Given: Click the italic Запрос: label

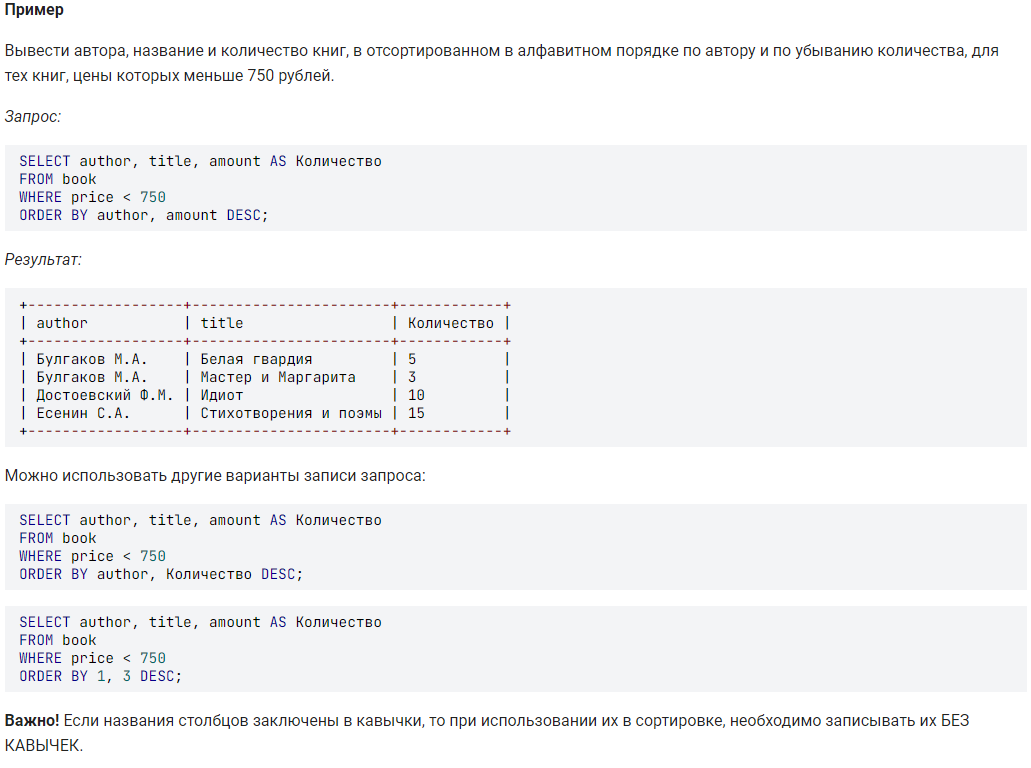Looking at the screenshot, I should [33, 116].
